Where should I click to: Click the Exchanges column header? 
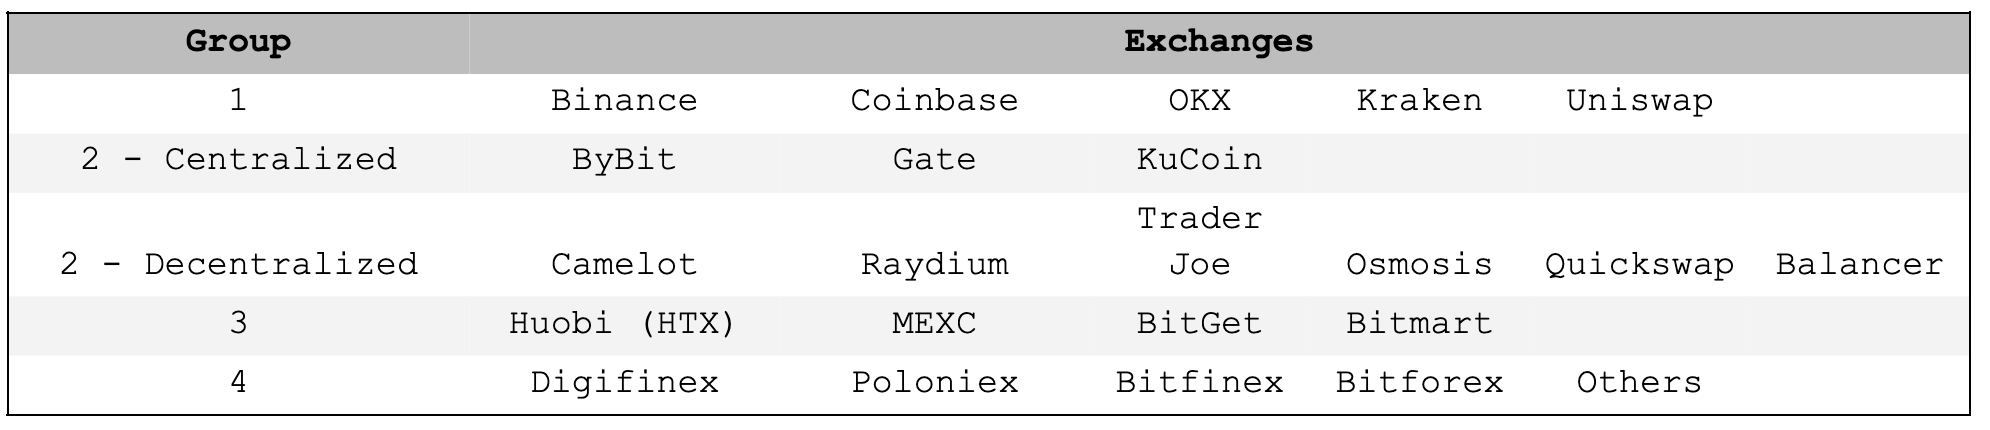pyautogui.click(x=1218, y=42)
